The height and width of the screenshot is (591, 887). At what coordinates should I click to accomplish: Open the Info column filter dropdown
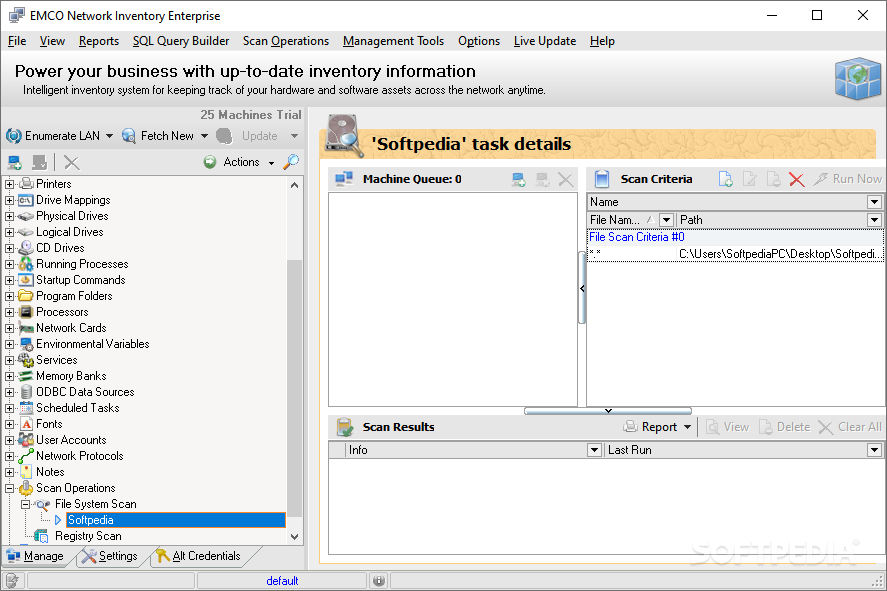coord(594,450)
